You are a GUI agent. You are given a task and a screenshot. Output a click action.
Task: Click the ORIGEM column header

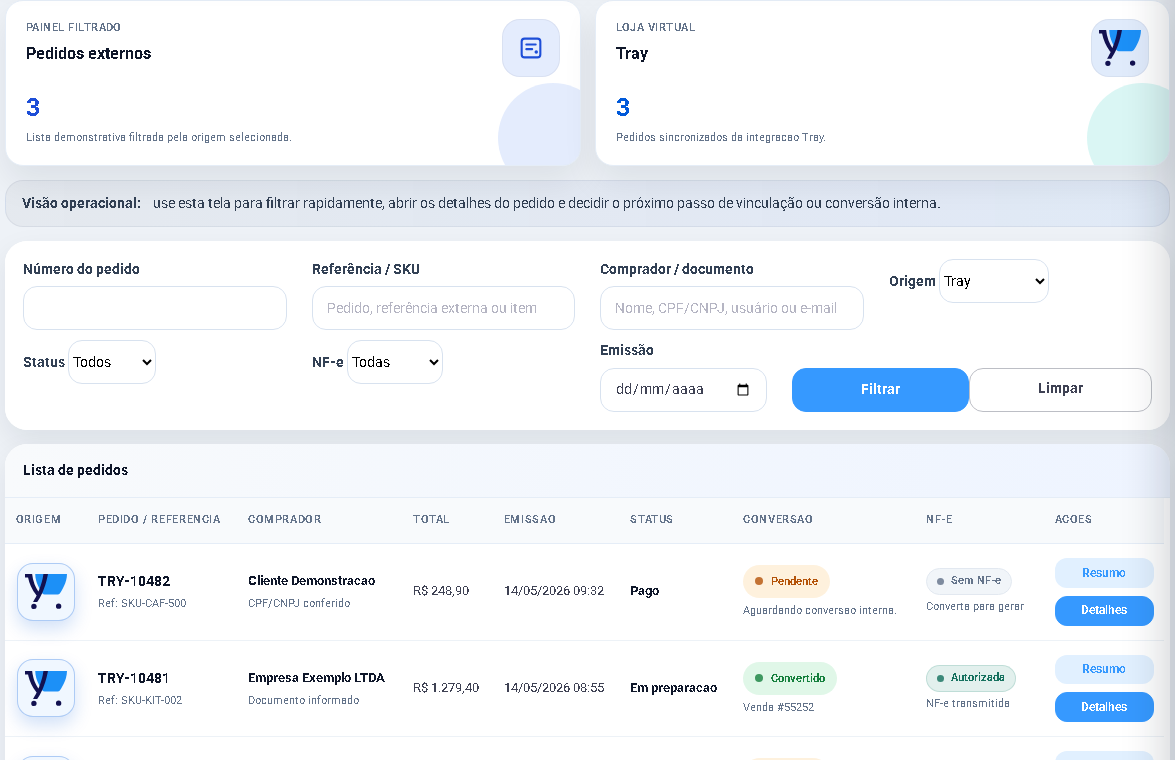click(x=38, y=519)
